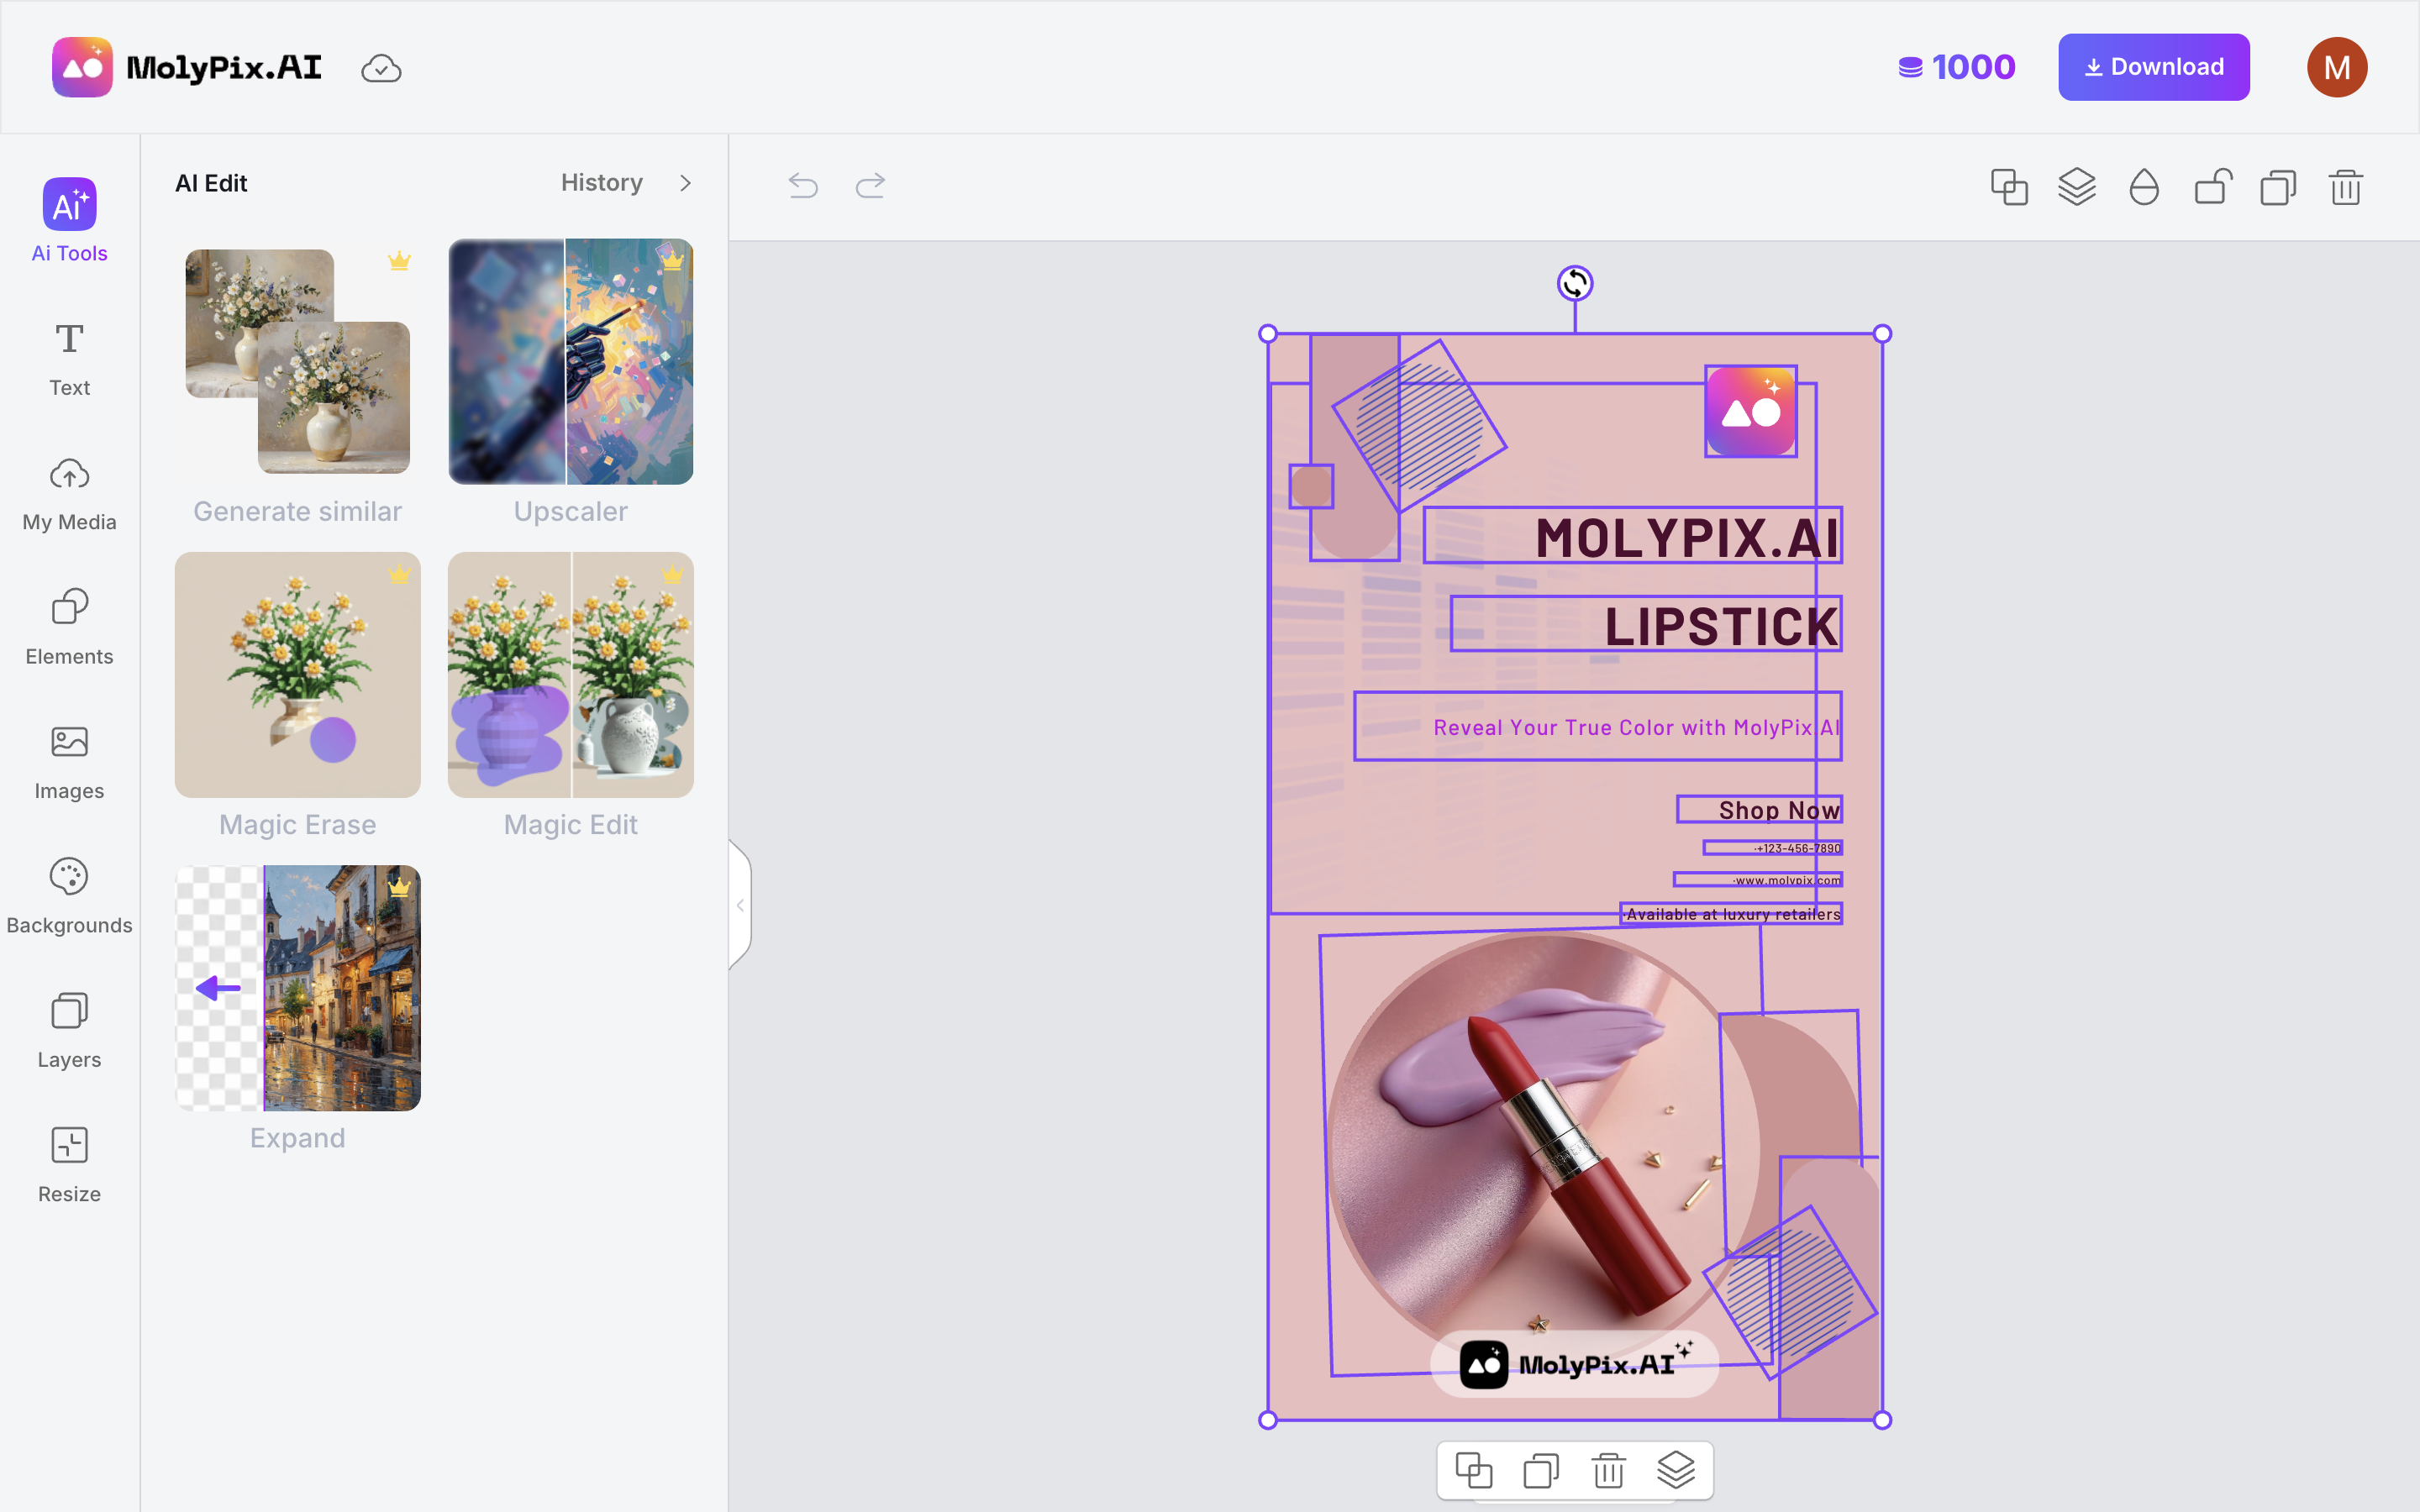This screenshot has width=2420, height=1512.
Task: Click the Download button
Action: [2153, 67]
